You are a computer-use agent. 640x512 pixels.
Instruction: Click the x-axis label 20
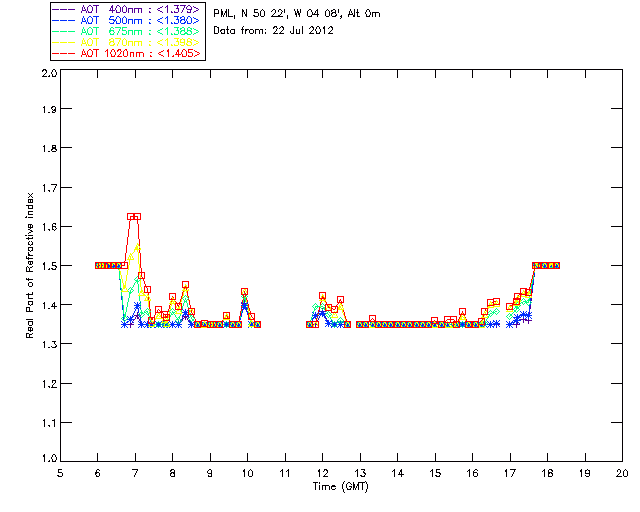(622, 473)
